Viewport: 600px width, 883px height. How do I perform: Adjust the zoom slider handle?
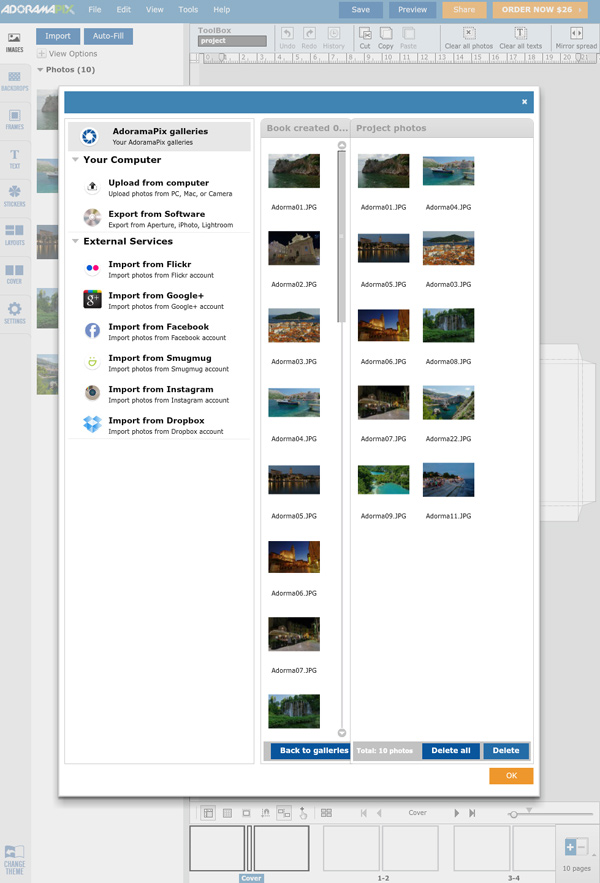click(513, 814)
